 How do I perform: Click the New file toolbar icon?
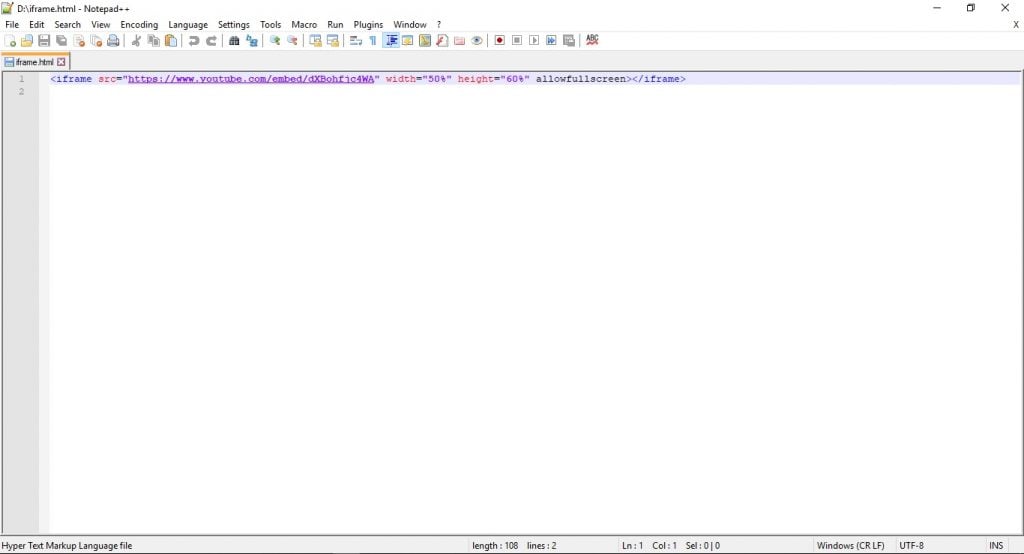click(x=10, y=41)
